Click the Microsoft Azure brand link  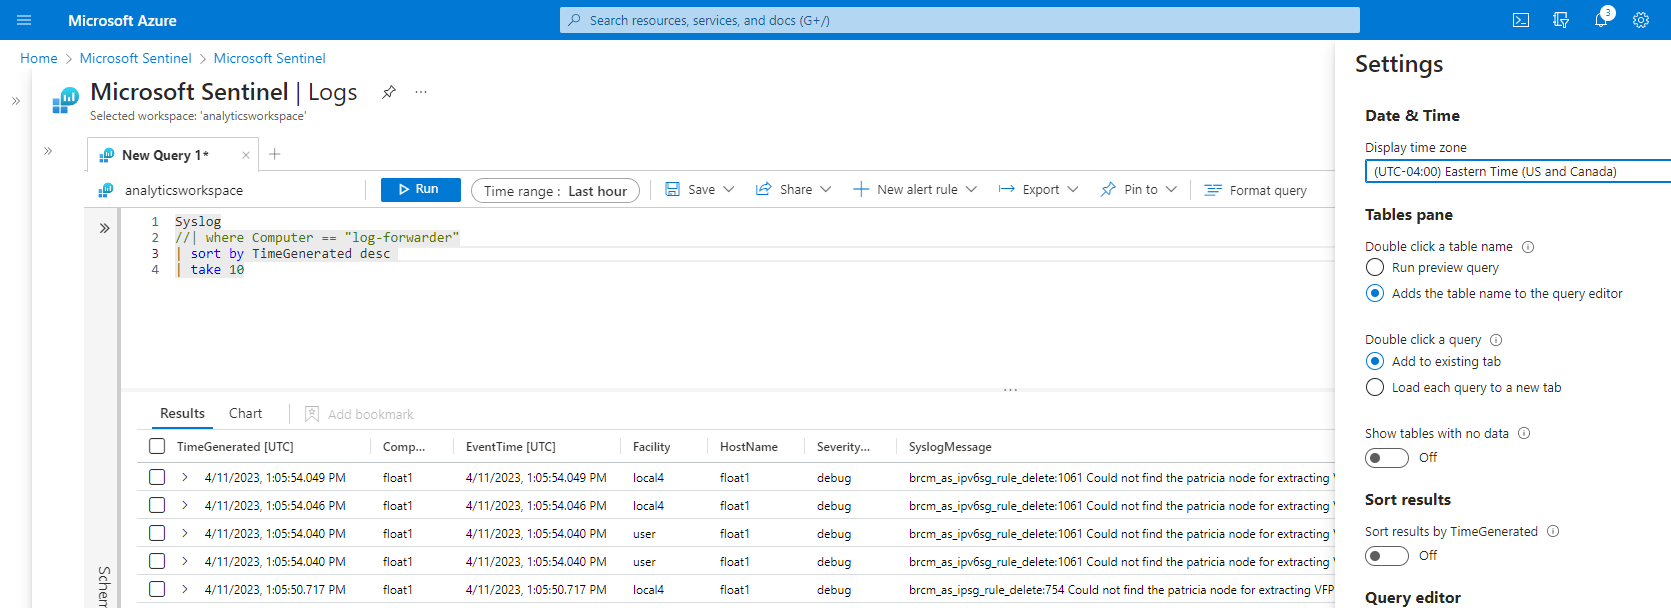point(122,20)
